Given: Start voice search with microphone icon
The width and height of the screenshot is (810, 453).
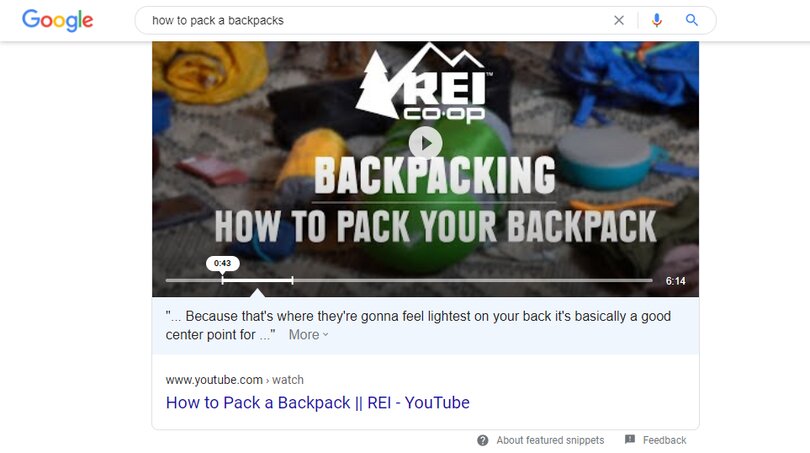Looking at the screenshot, I should click(657, 20).
